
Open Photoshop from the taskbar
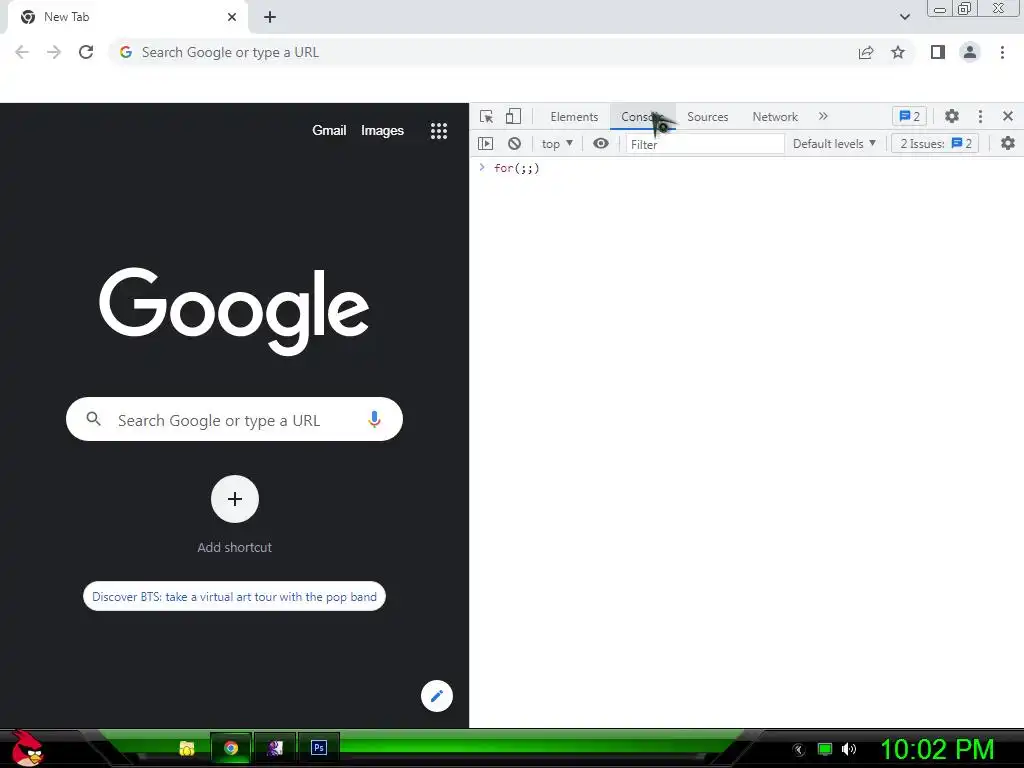[x=319, y=748]
